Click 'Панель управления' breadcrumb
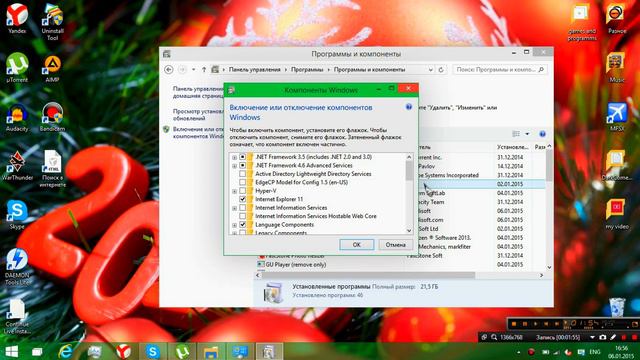Viewport: 640px width, 360px height. [x=255, y=70]
